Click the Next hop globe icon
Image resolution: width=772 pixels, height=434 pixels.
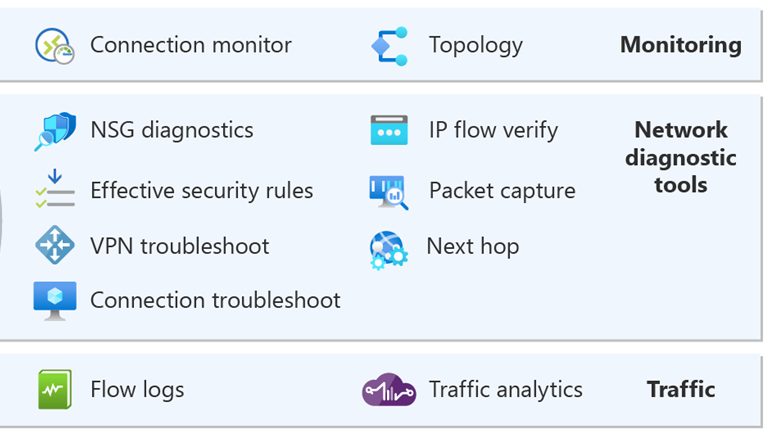pos(388,249)
